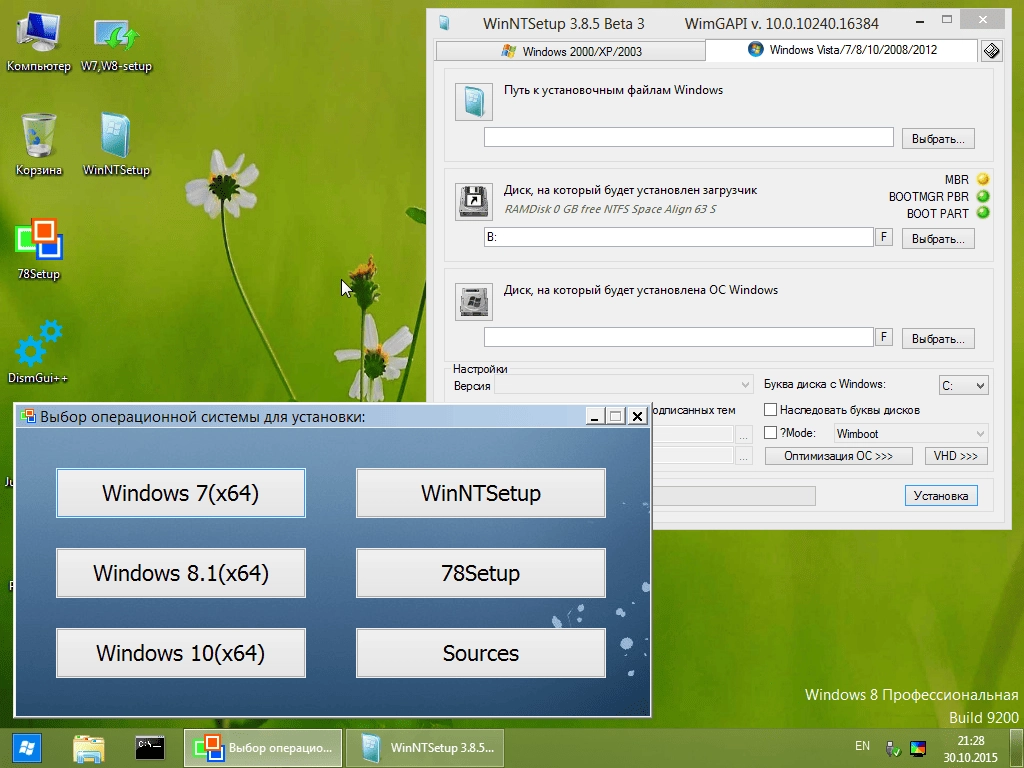Expand the Версия dropdown
Viewport: 1024px width, 768px height.
[x=624, y=385]
